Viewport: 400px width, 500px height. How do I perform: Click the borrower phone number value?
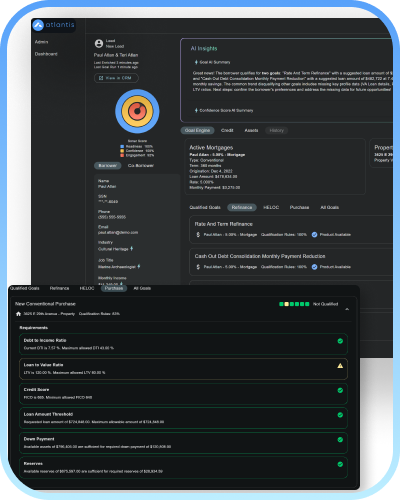pyautogui.click(x=112, y=217)
